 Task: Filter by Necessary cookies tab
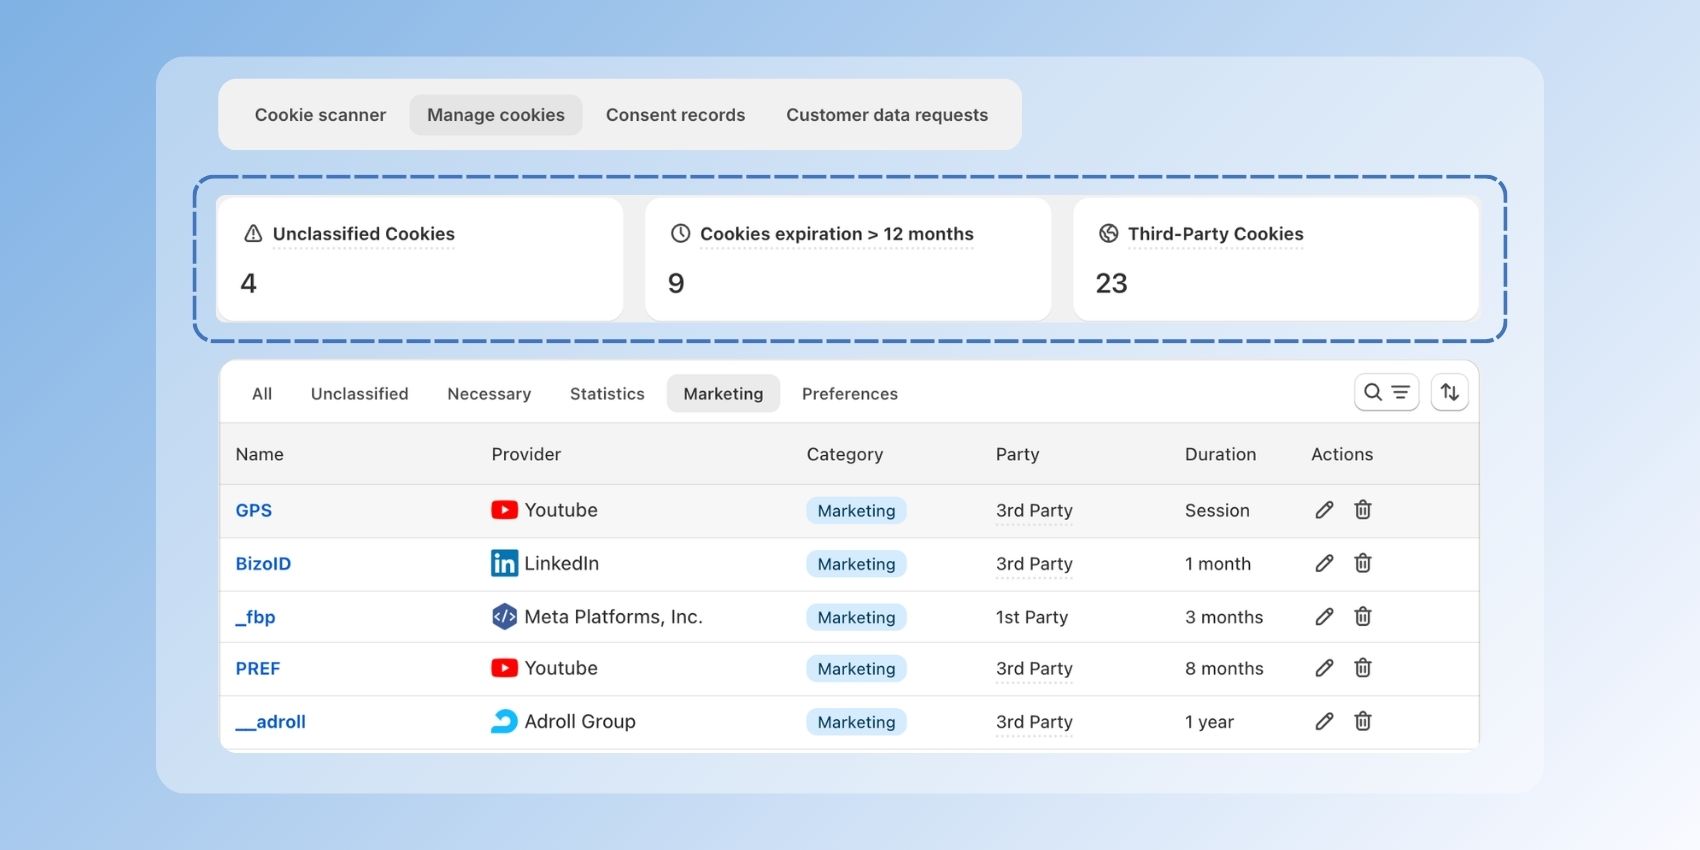pos(489,394)
